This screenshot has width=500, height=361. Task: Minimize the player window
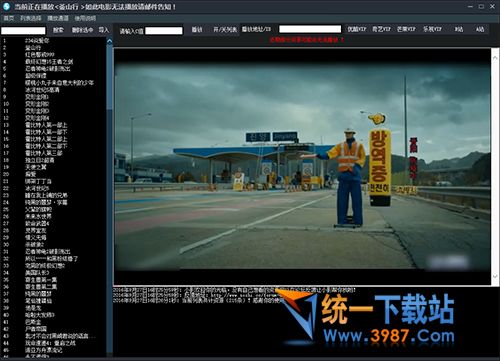pyautogui.click(x=470, y=6)
